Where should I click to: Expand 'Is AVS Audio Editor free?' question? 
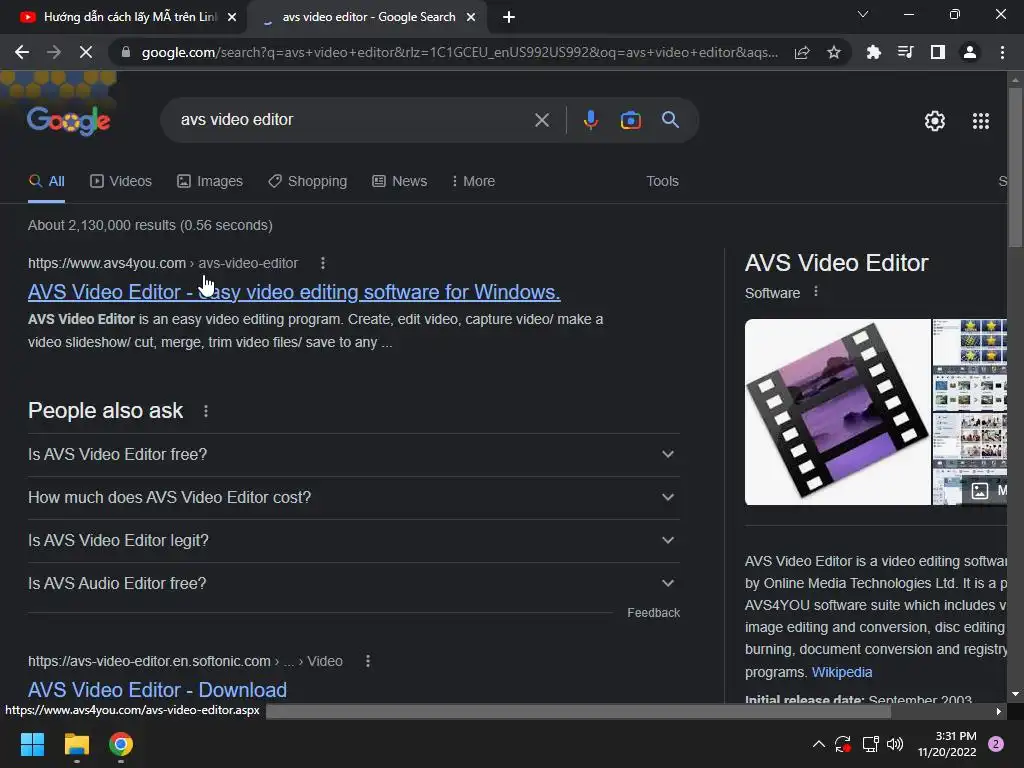coord(353,583)
